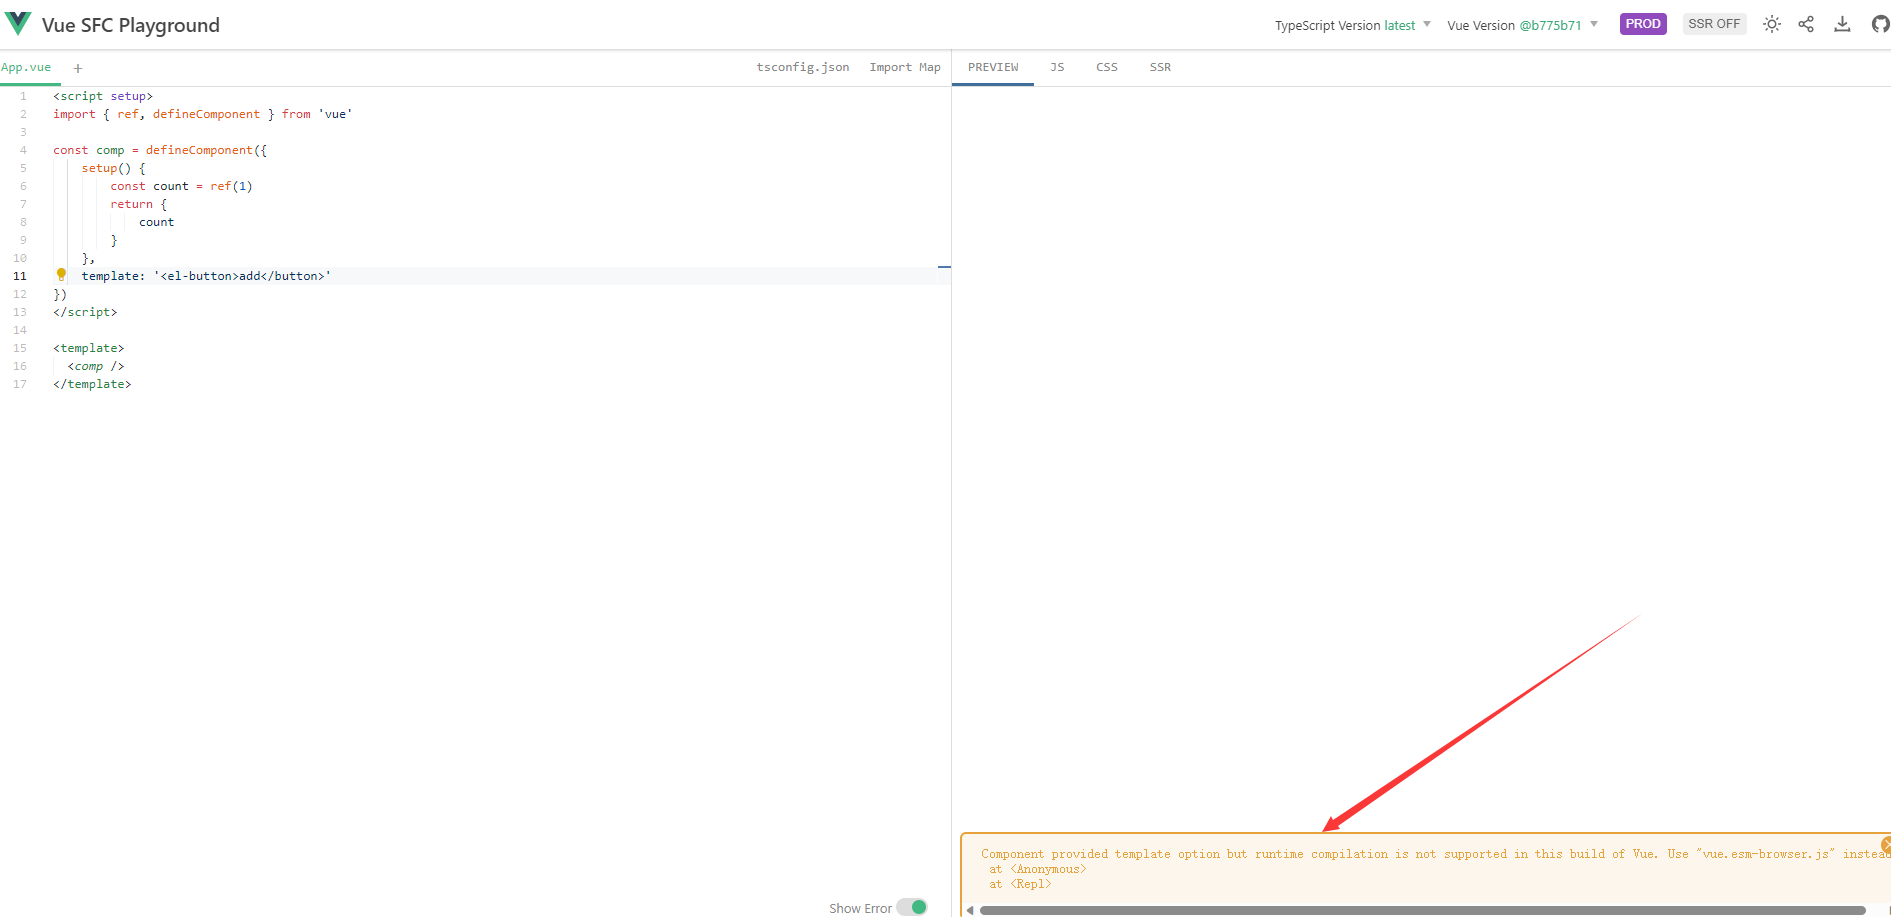Open the tsconfig.json file
This screenshot has width=1891, height=917.
pos(802,67)
